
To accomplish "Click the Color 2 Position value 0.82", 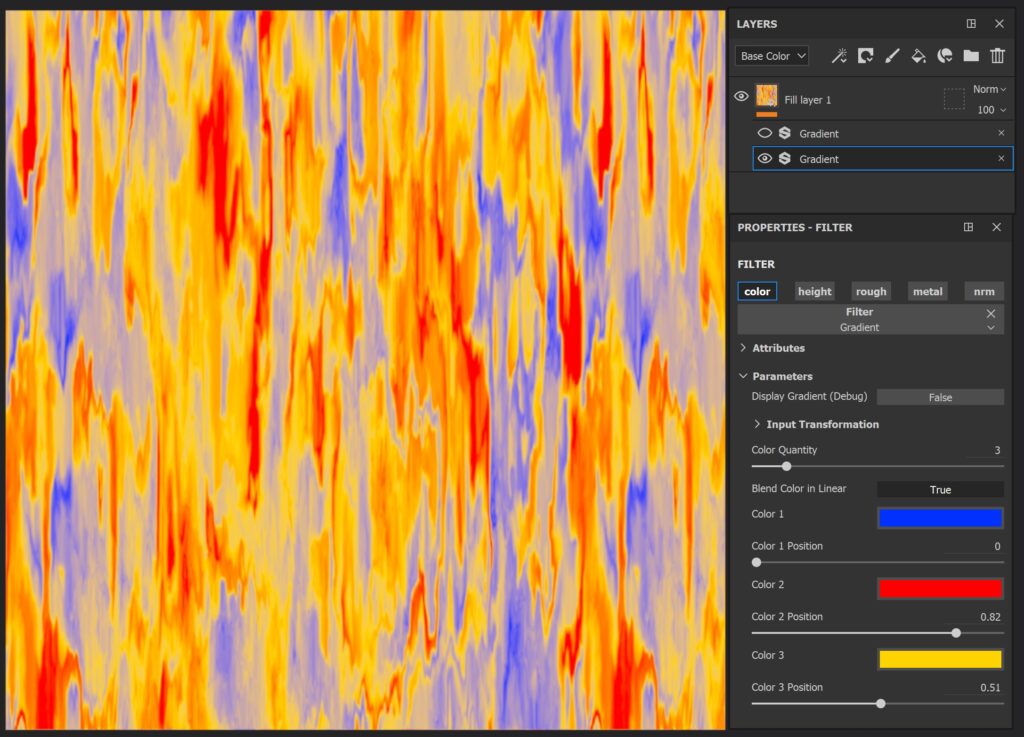I will (x=990, y=616).
